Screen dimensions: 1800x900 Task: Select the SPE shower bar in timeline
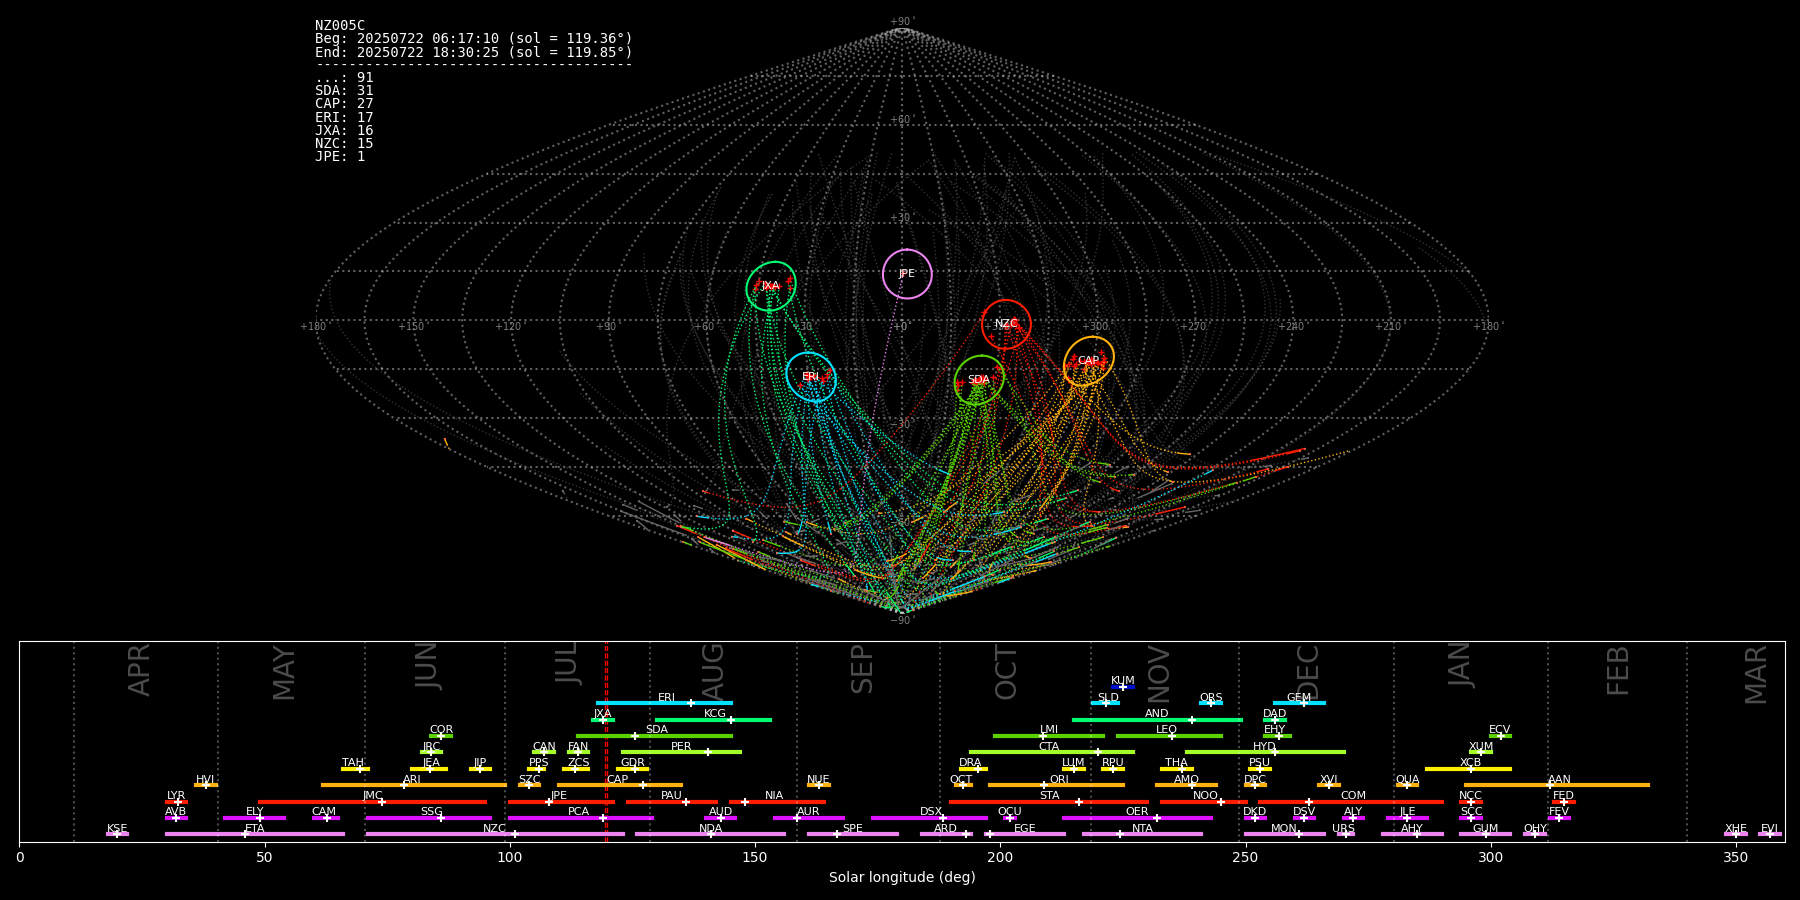pos(853,834)
